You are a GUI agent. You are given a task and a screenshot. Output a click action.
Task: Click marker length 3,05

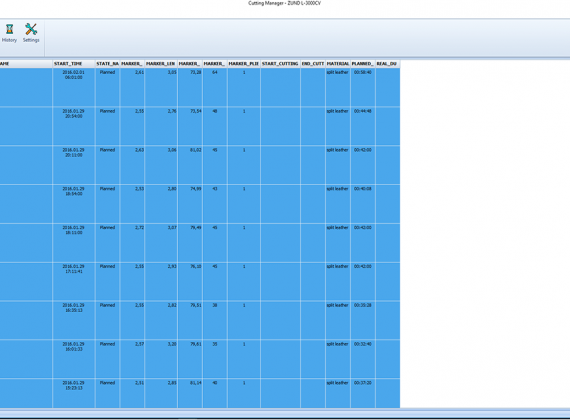[172, 72]
